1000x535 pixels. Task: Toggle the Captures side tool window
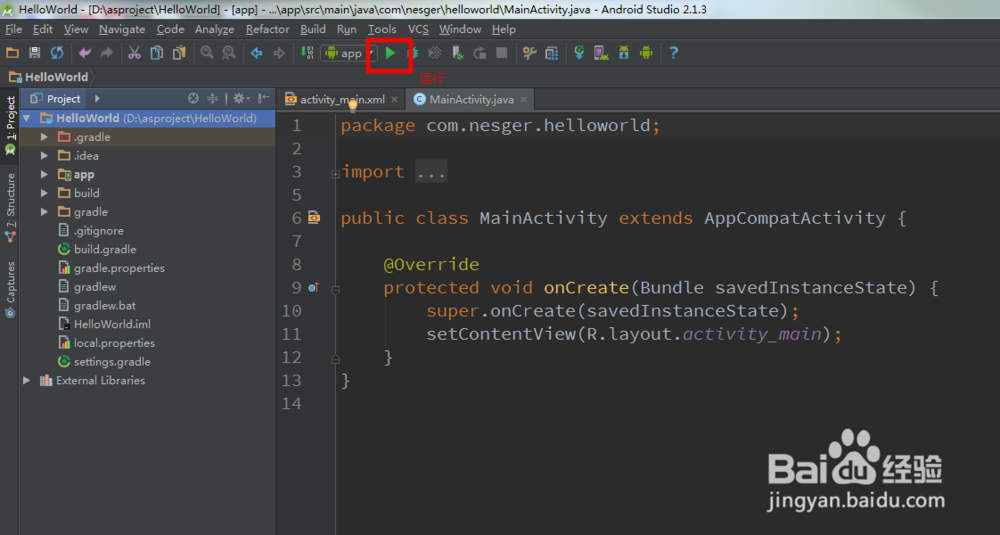[x=10, y=289]
